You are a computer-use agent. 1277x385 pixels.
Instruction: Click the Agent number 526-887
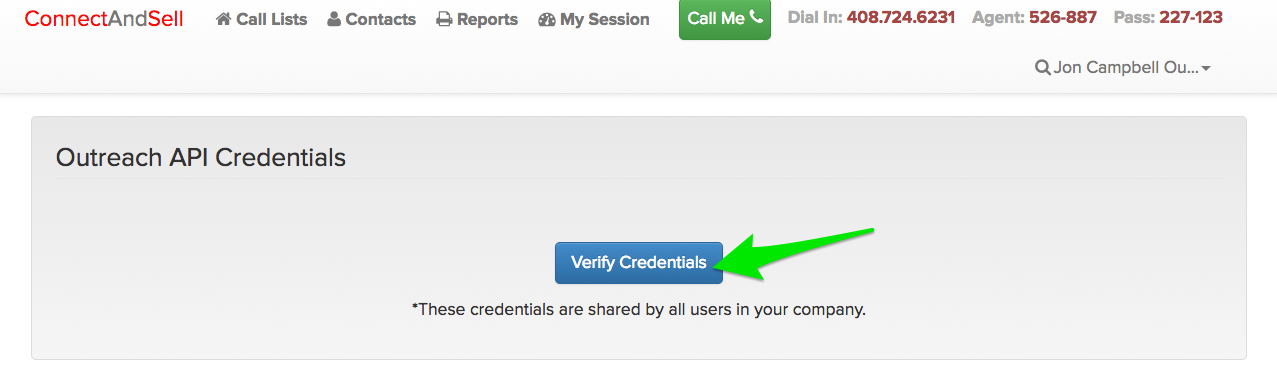tap(1063, 18)
